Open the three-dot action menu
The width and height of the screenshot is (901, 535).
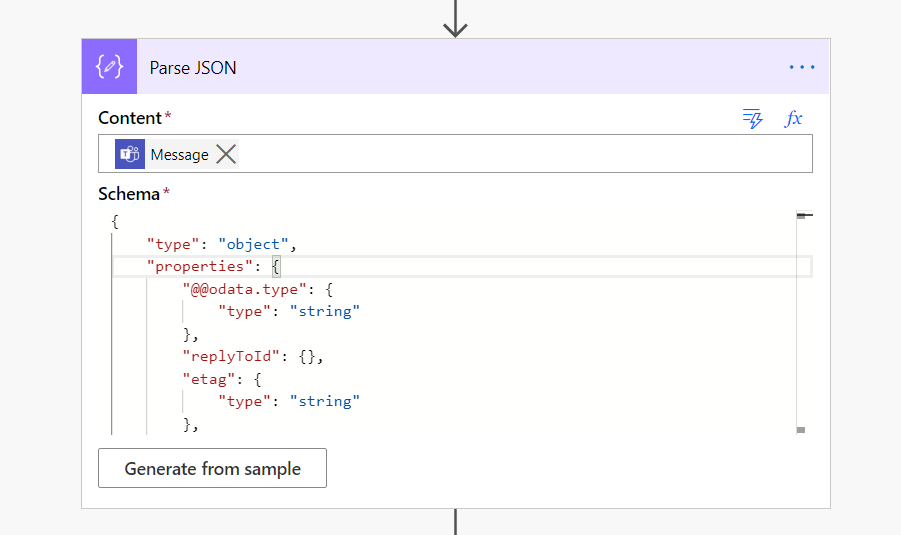(x=802, y=67)
